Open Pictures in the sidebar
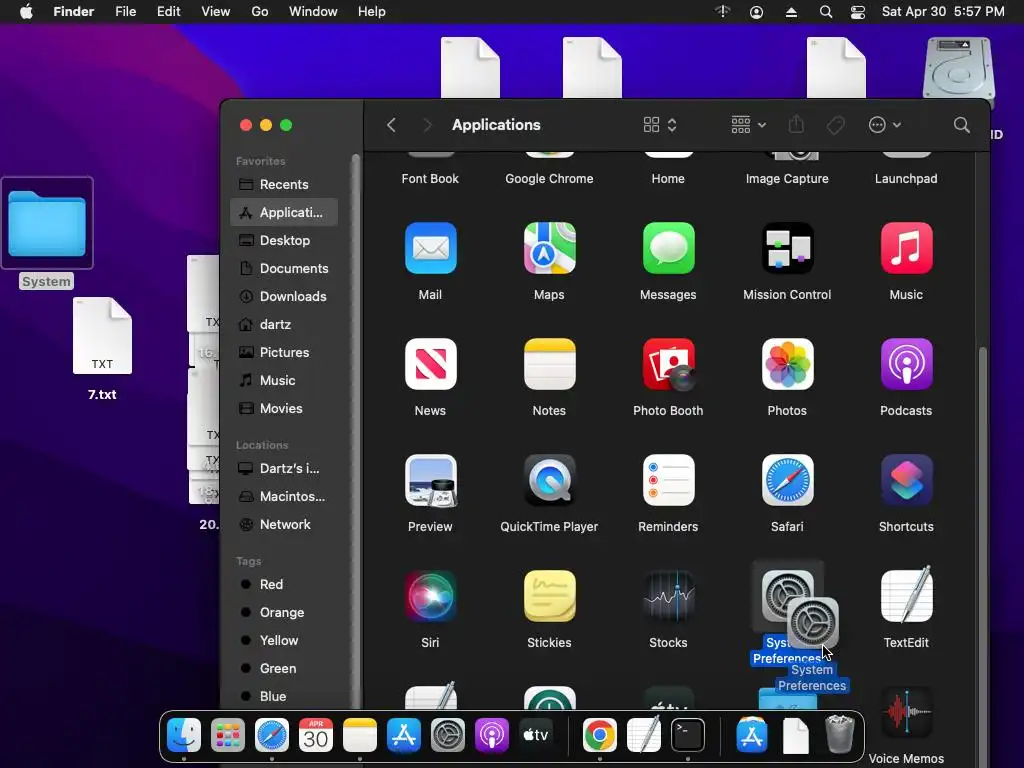 coord(284,353)
